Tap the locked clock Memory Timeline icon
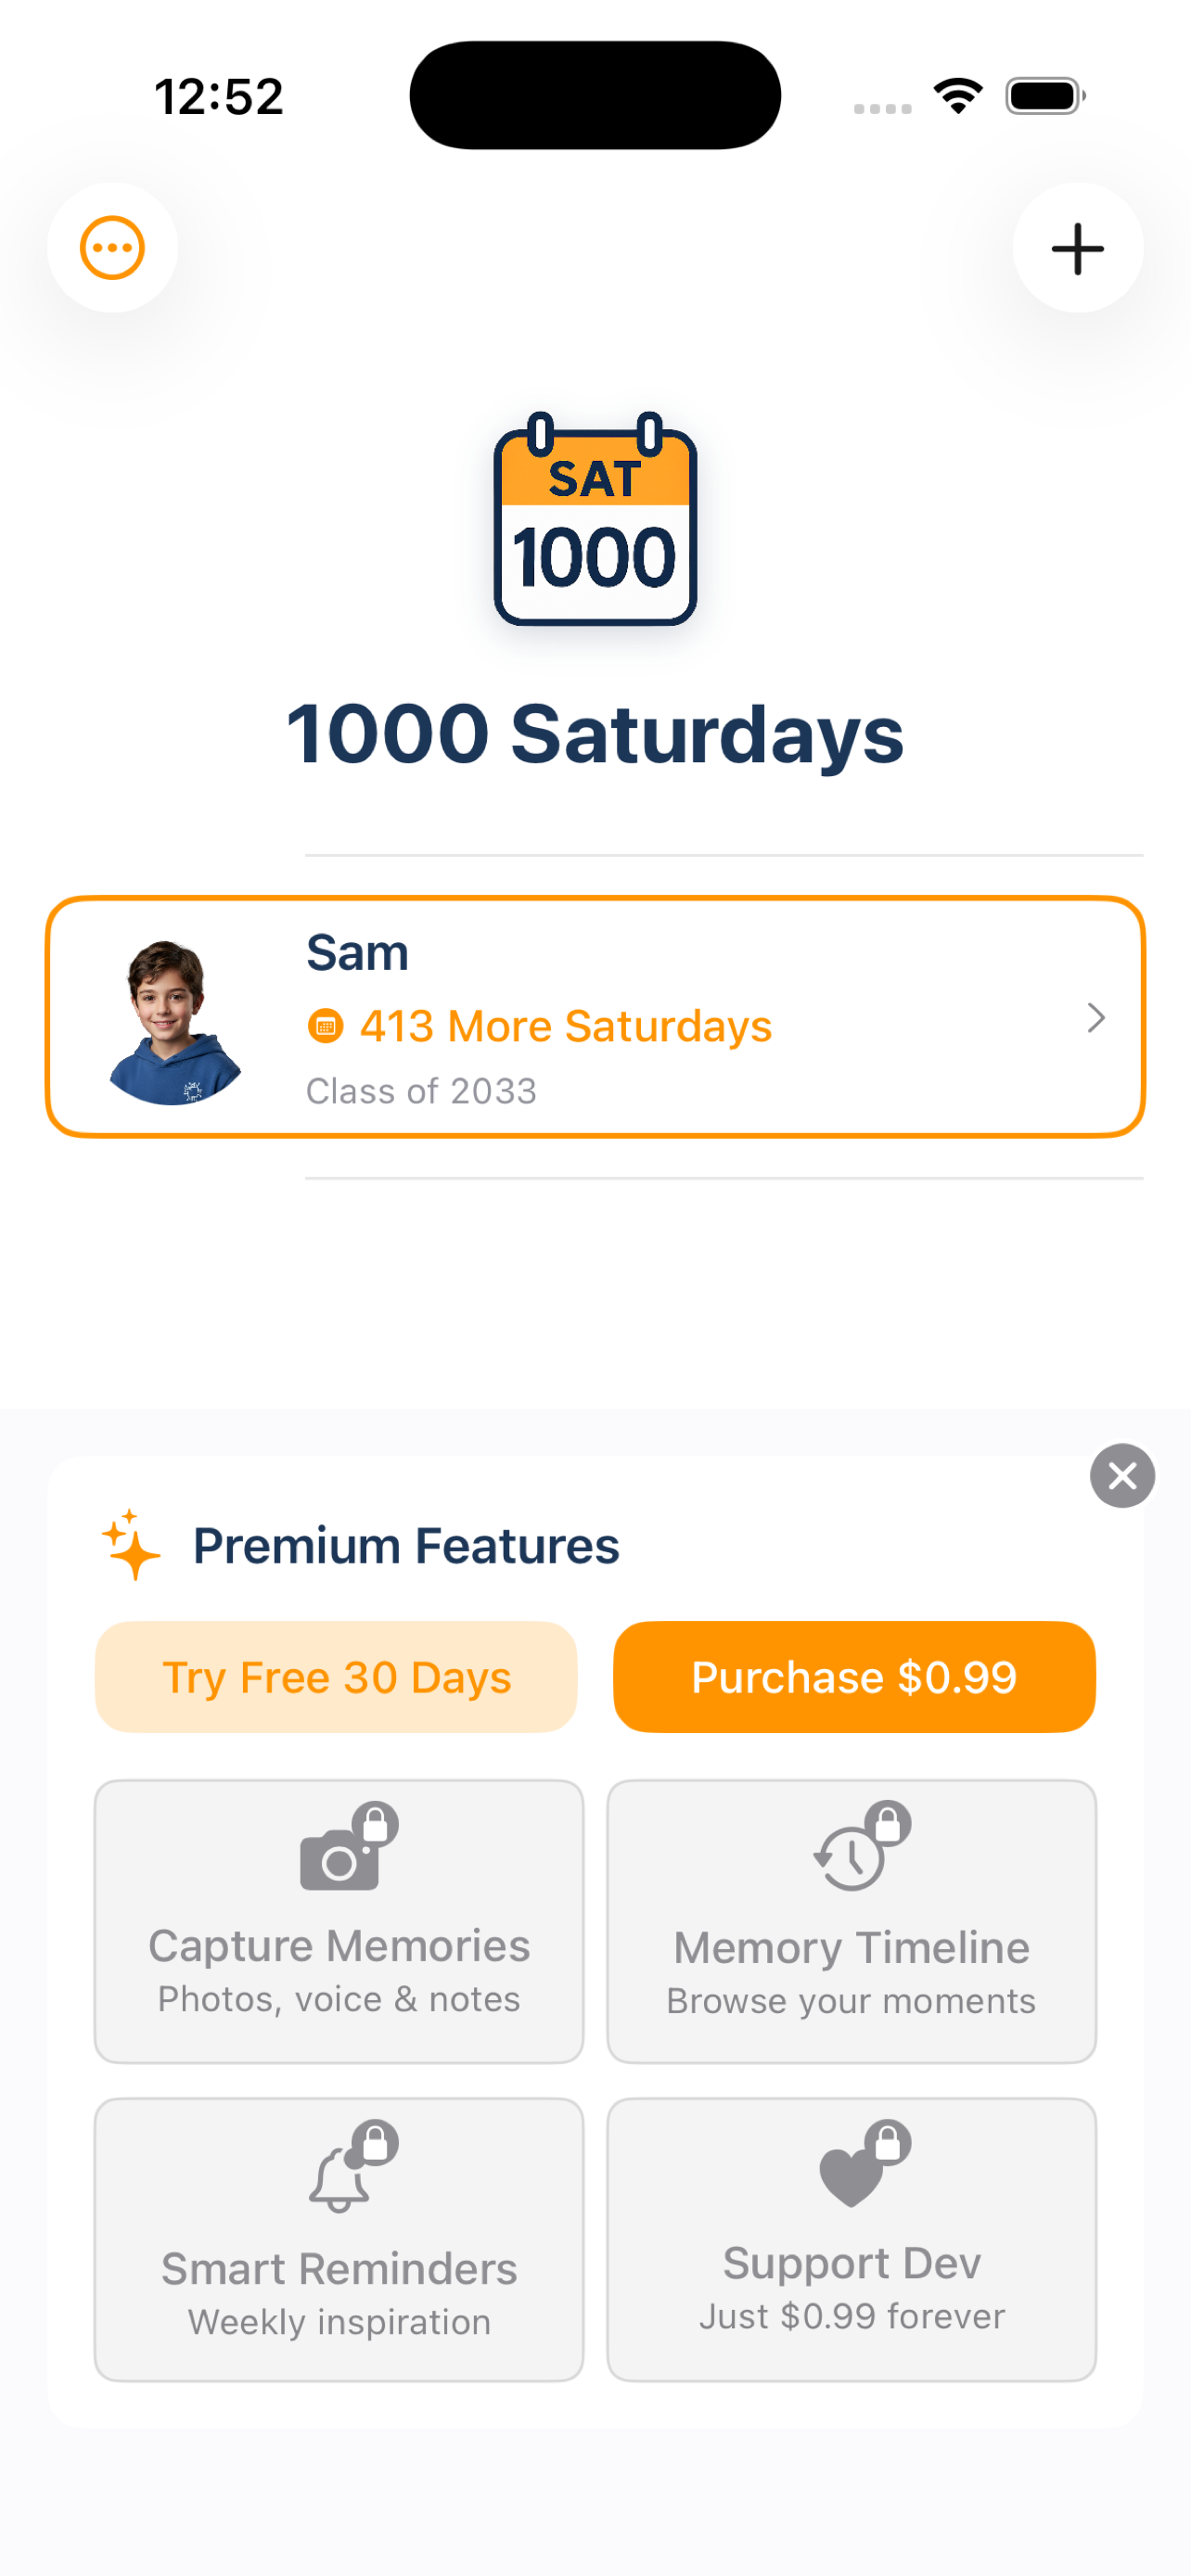Viewport: 1191px width, 2576px height. pos(858,1848)
